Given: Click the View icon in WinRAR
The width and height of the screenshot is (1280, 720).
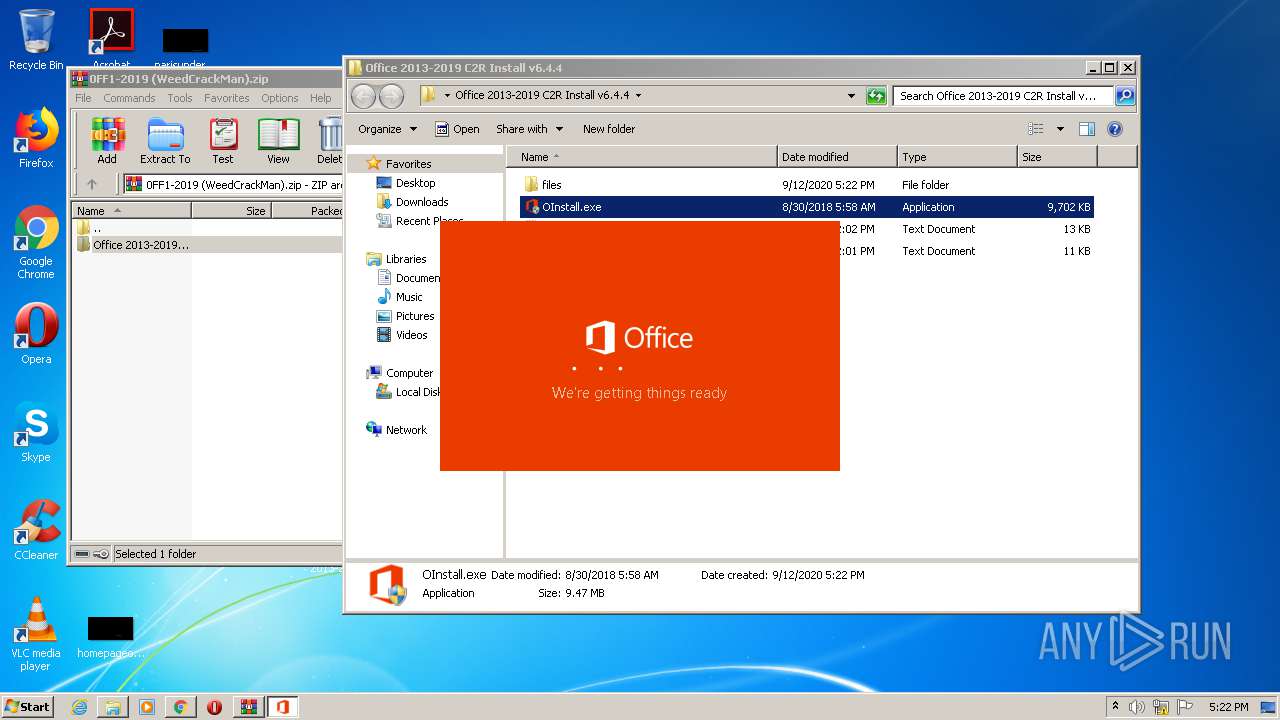Looking at the screenshot, I should click(x=278, y=140).
